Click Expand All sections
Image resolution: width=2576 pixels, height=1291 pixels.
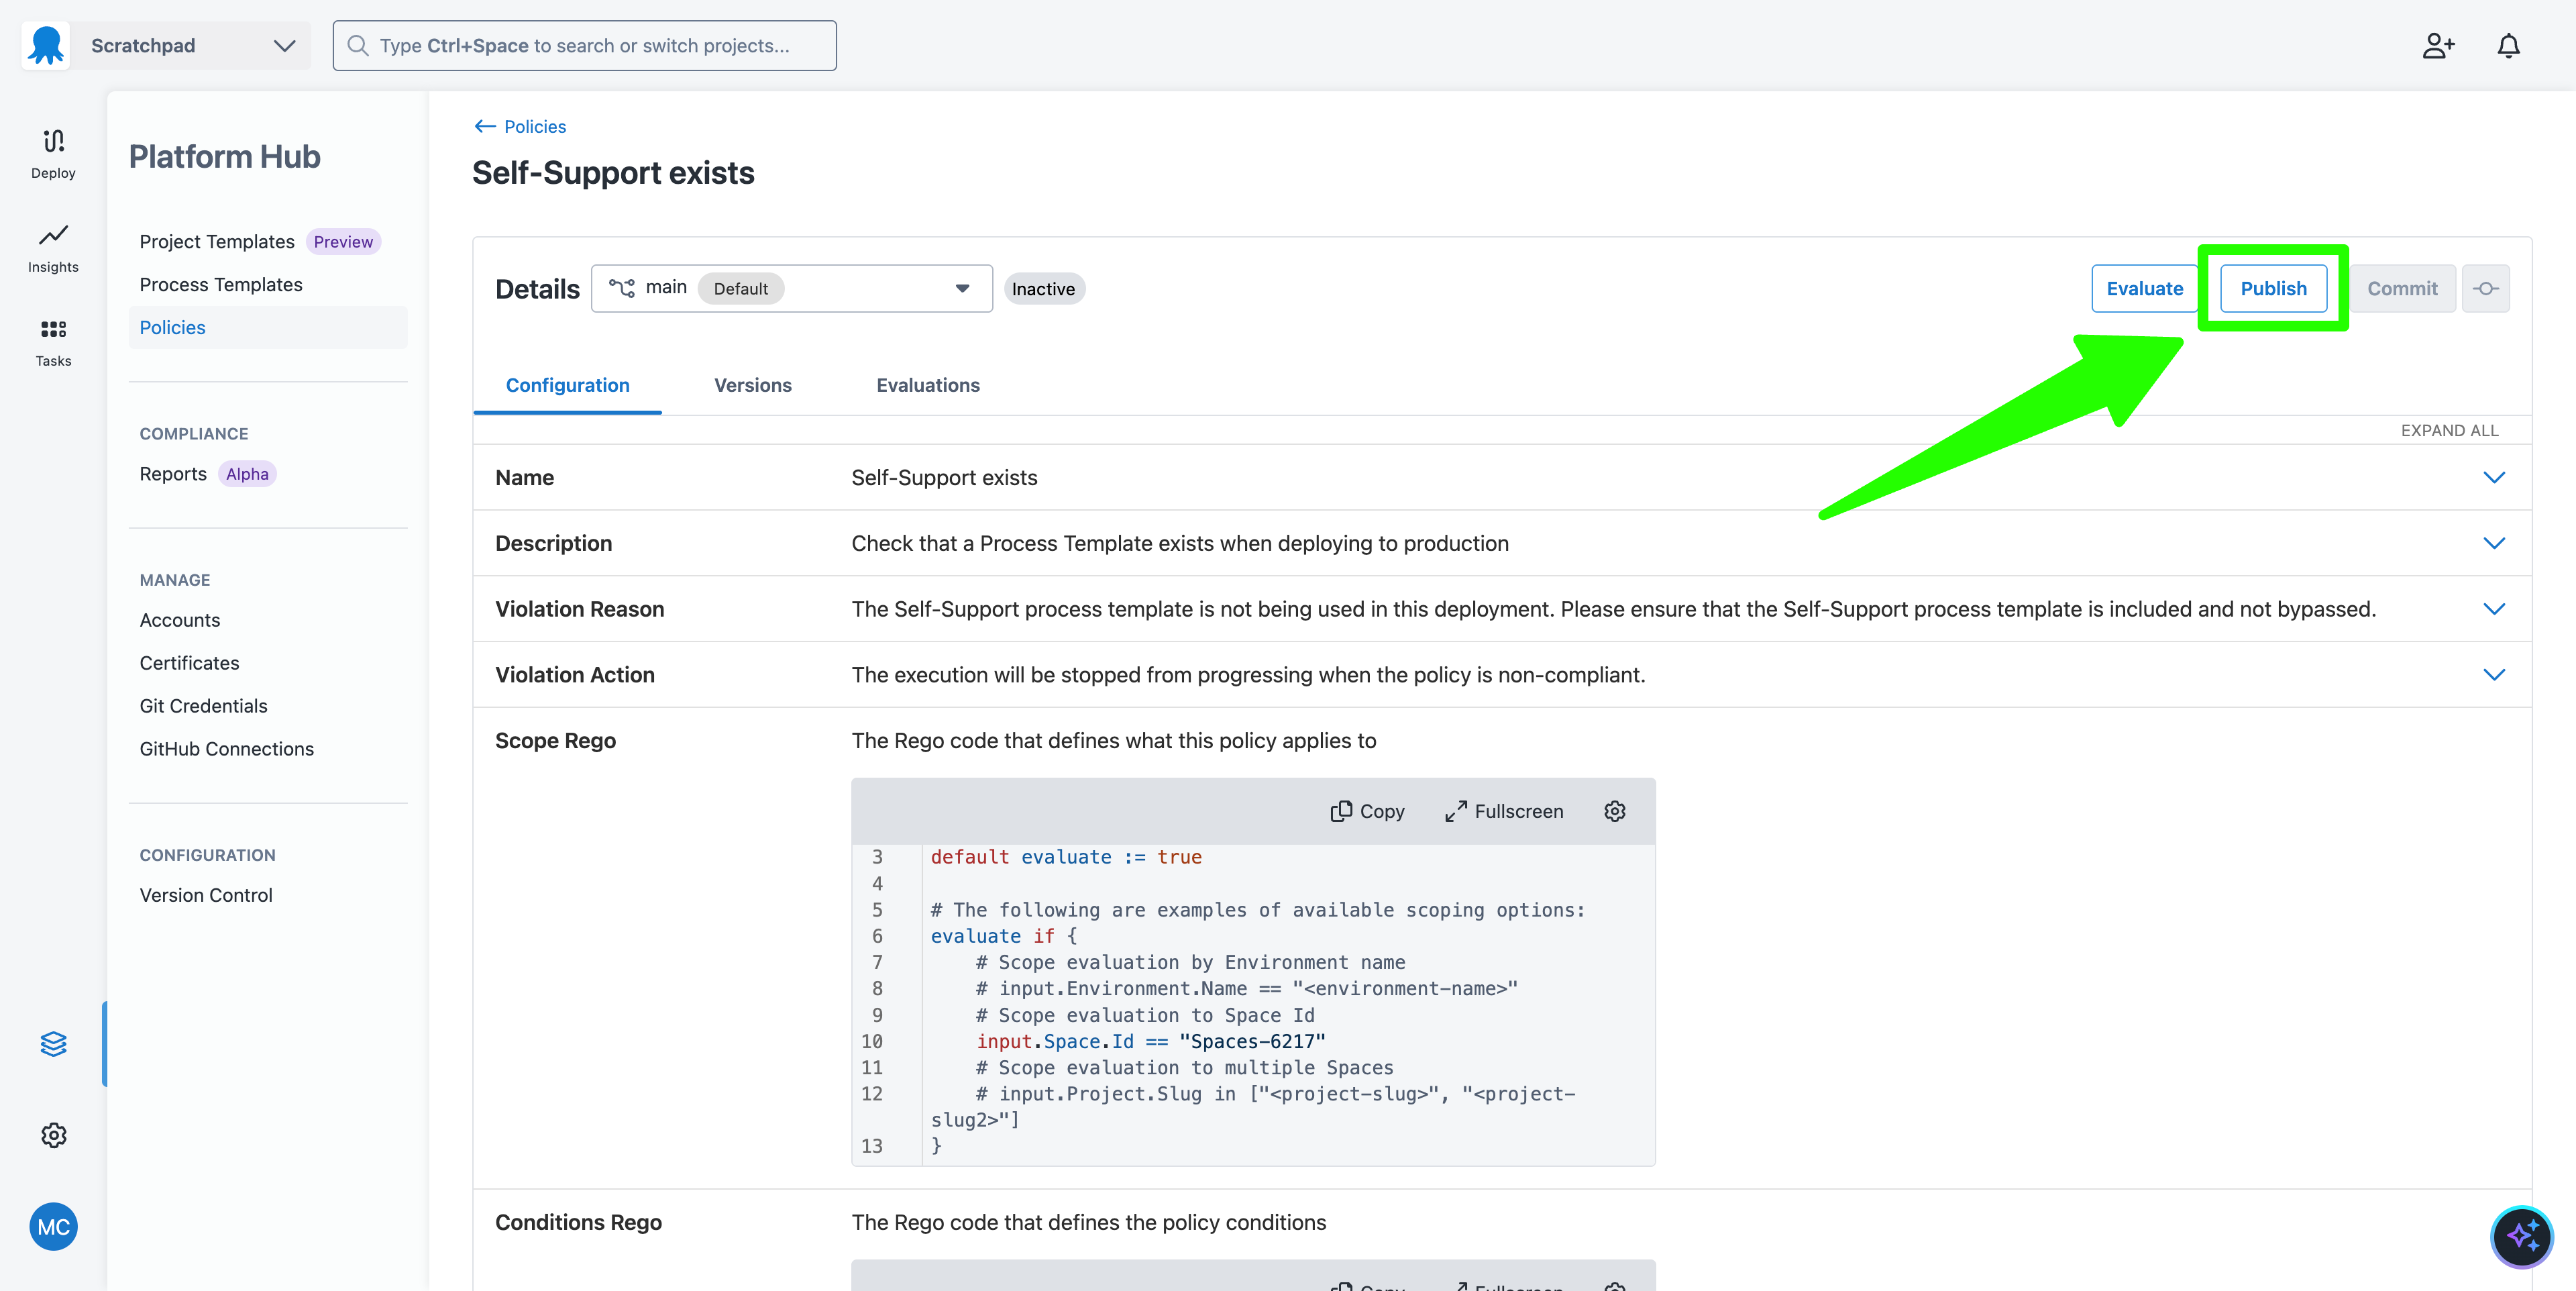coord(2449,430)
